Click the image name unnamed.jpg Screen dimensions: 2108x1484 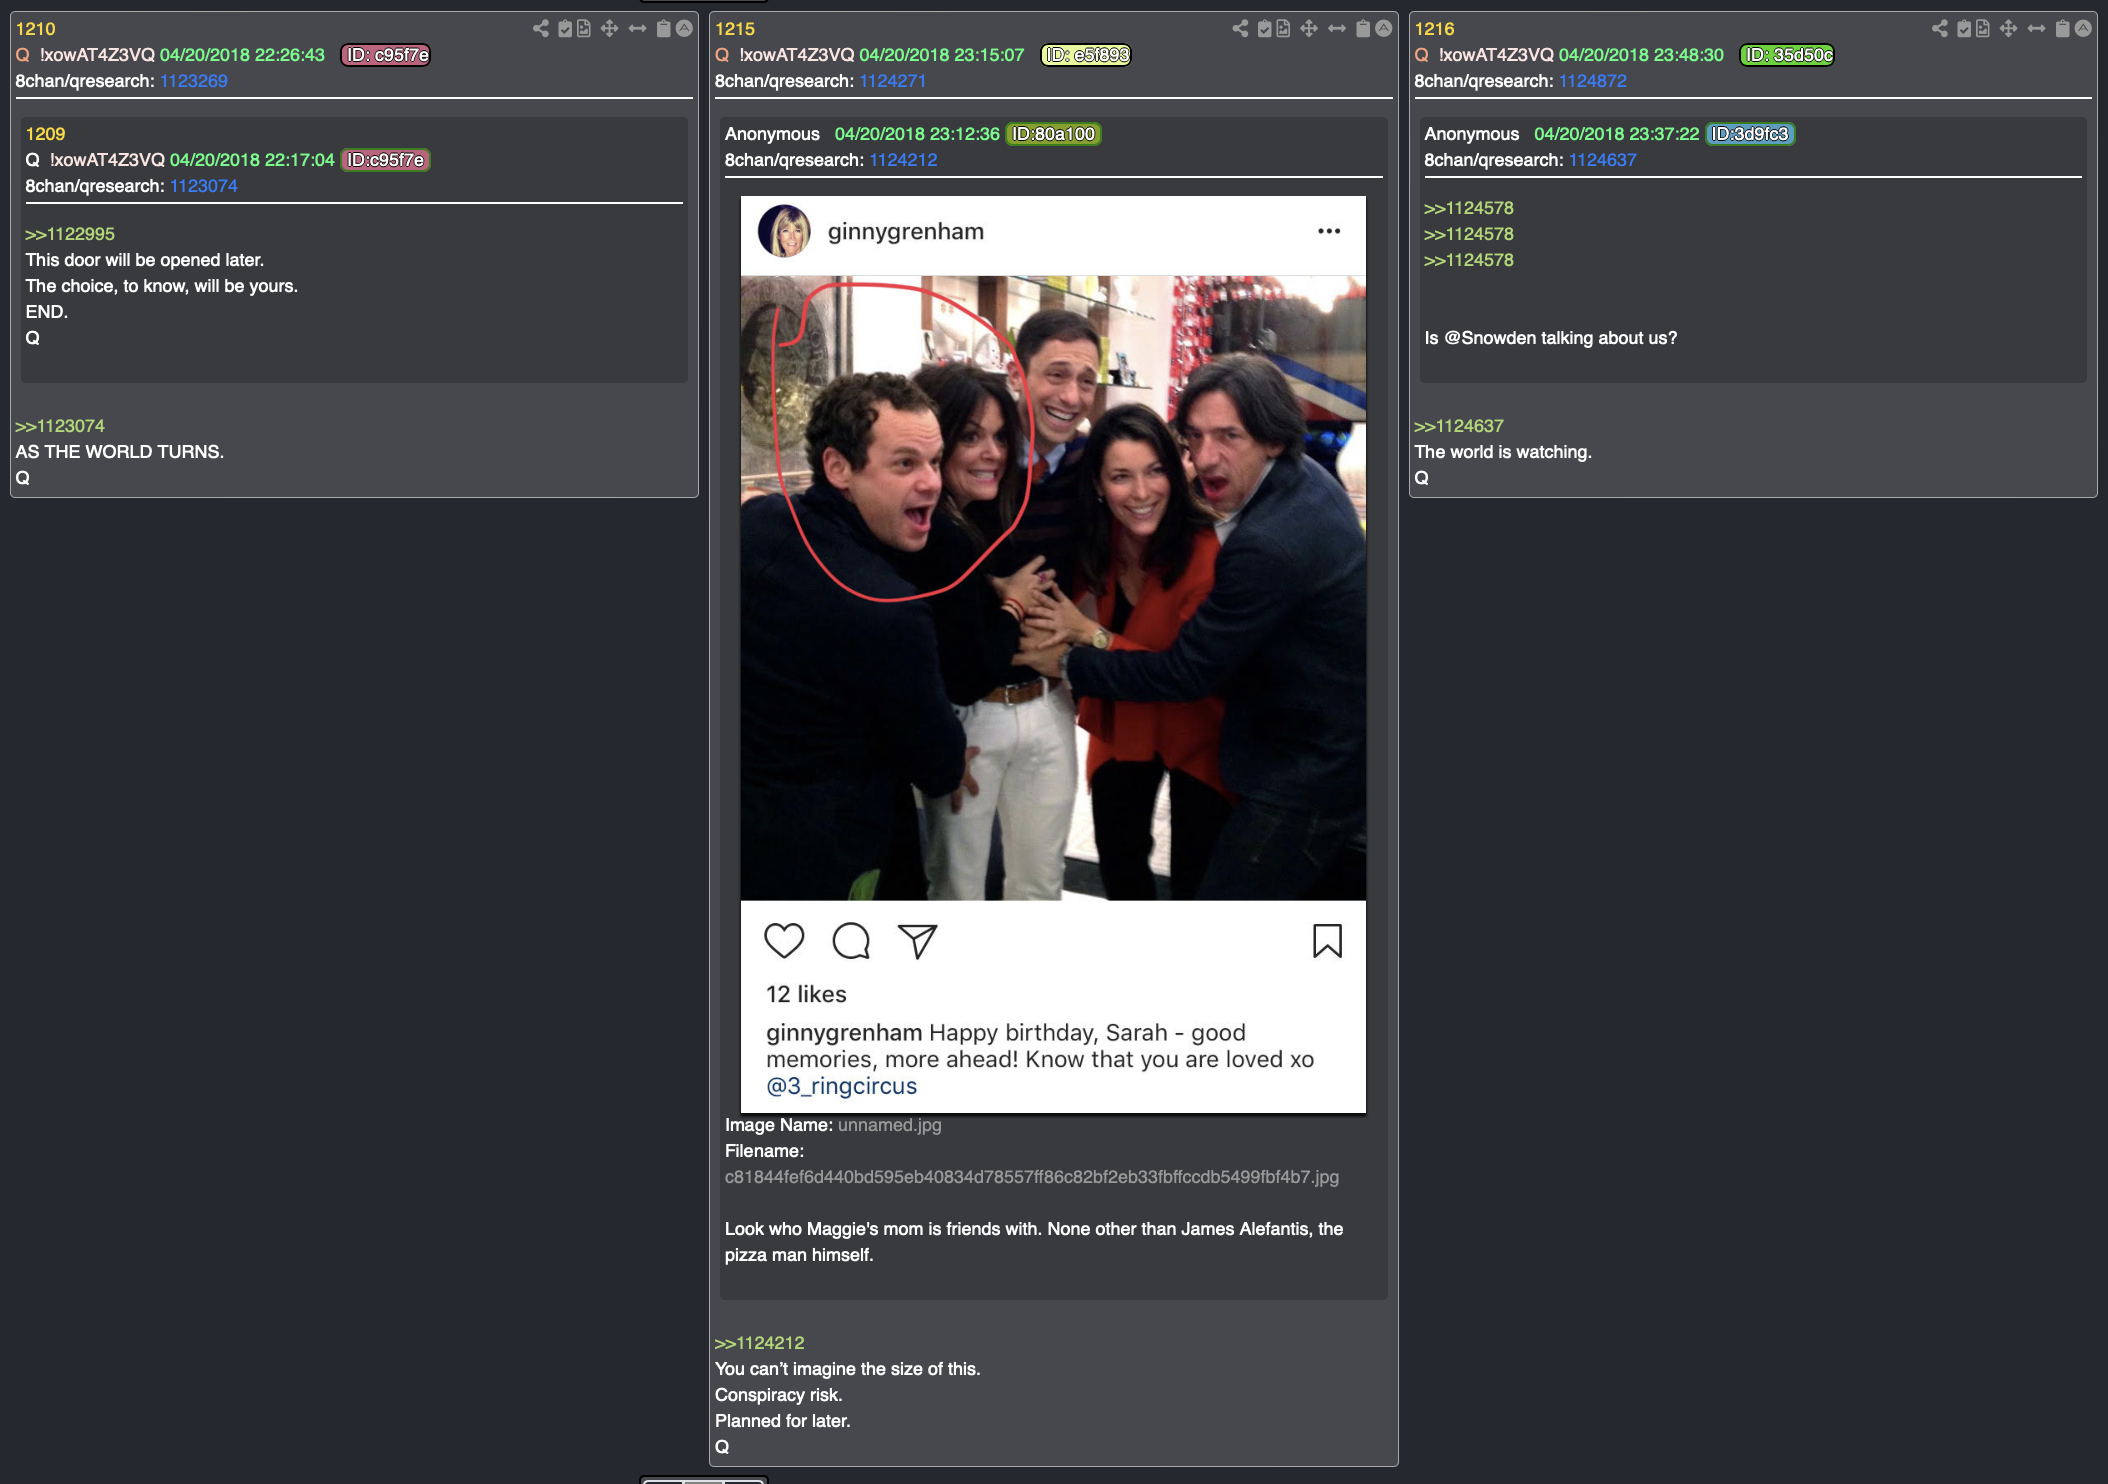pos(890,1125)
